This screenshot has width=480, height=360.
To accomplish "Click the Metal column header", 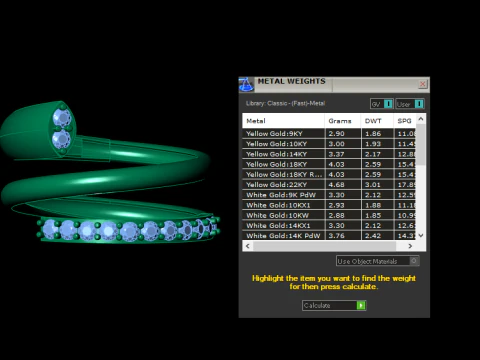I will pyautogui.click(x=283, y=121).
